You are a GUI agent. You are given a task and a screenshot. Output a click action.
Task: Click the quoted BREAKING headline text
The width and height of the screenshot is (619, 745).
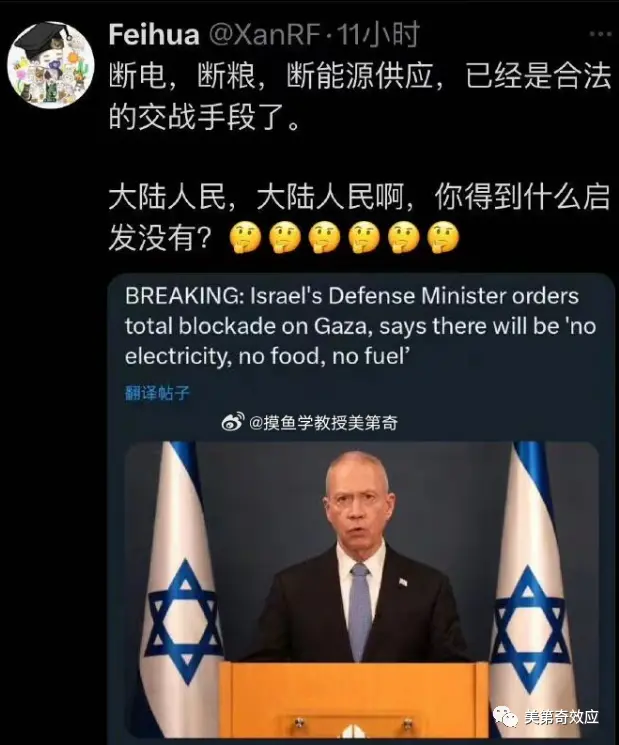click(x=360, y=326)
